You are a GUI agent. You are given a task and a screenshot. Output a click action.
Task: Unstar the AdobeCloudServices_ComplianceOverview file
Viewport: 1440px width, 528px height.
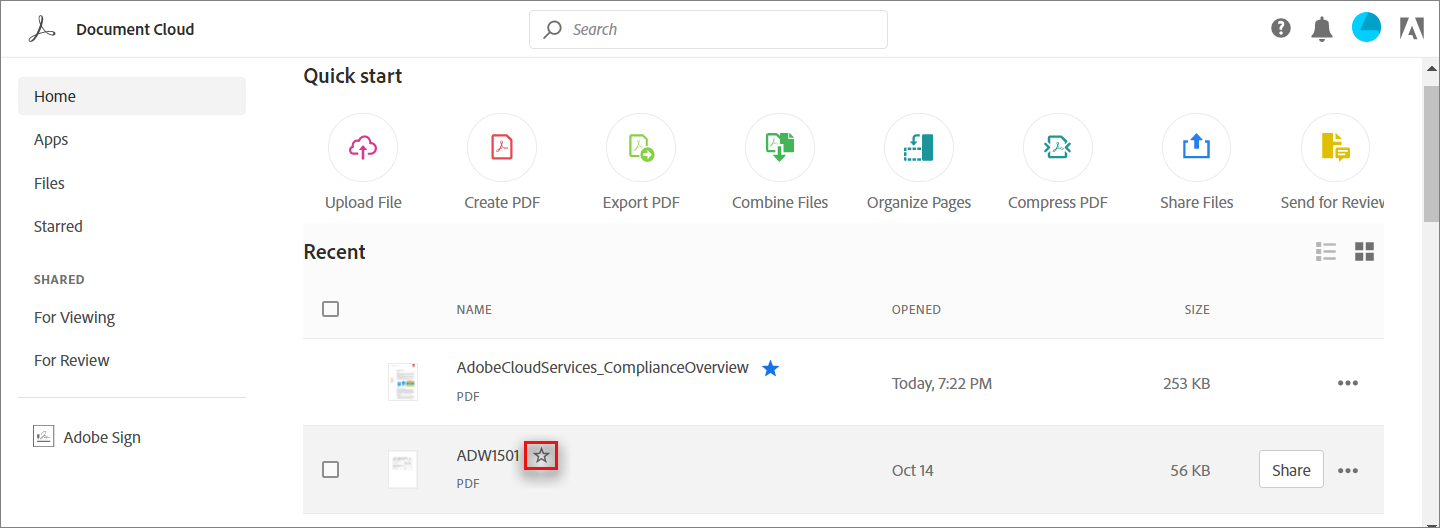tap(770, 369)
